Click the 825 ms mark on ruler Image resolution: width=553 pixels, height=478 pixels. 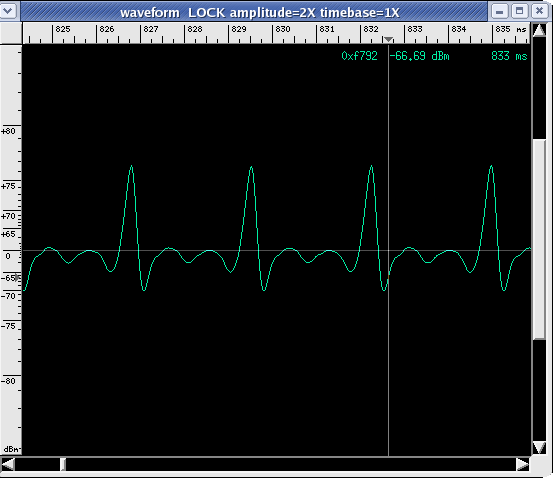[x=63, y=29]
